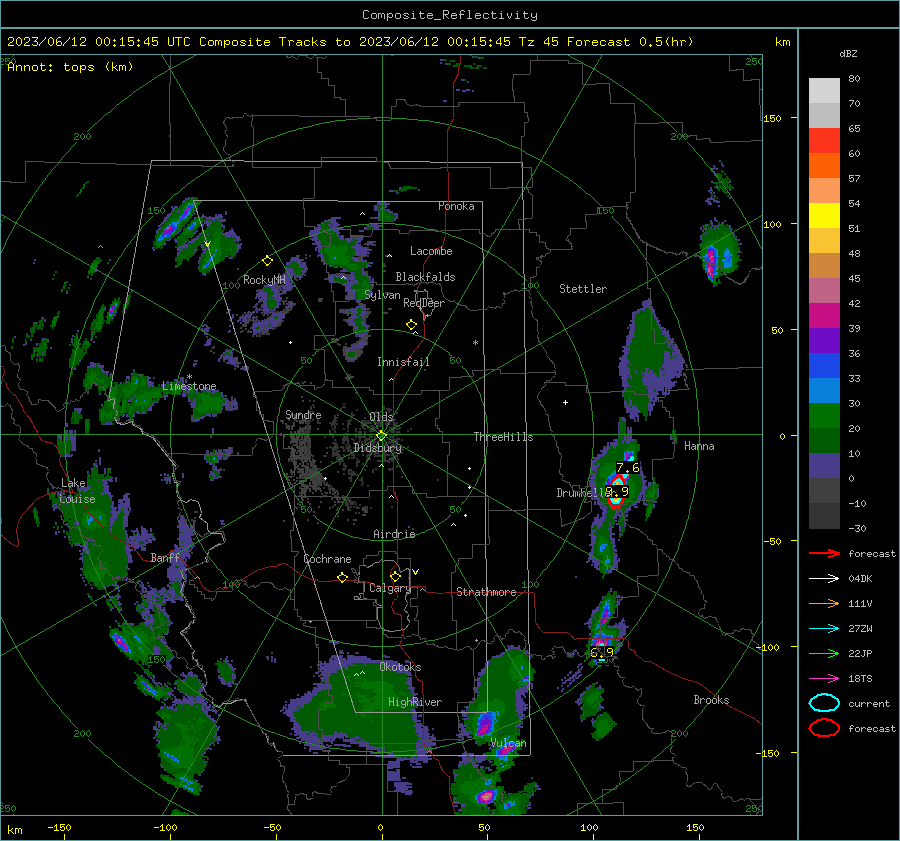This screenshot has height=841, width=900.
Task: Click the 6.9 storm top label
Action: (602, 652)
